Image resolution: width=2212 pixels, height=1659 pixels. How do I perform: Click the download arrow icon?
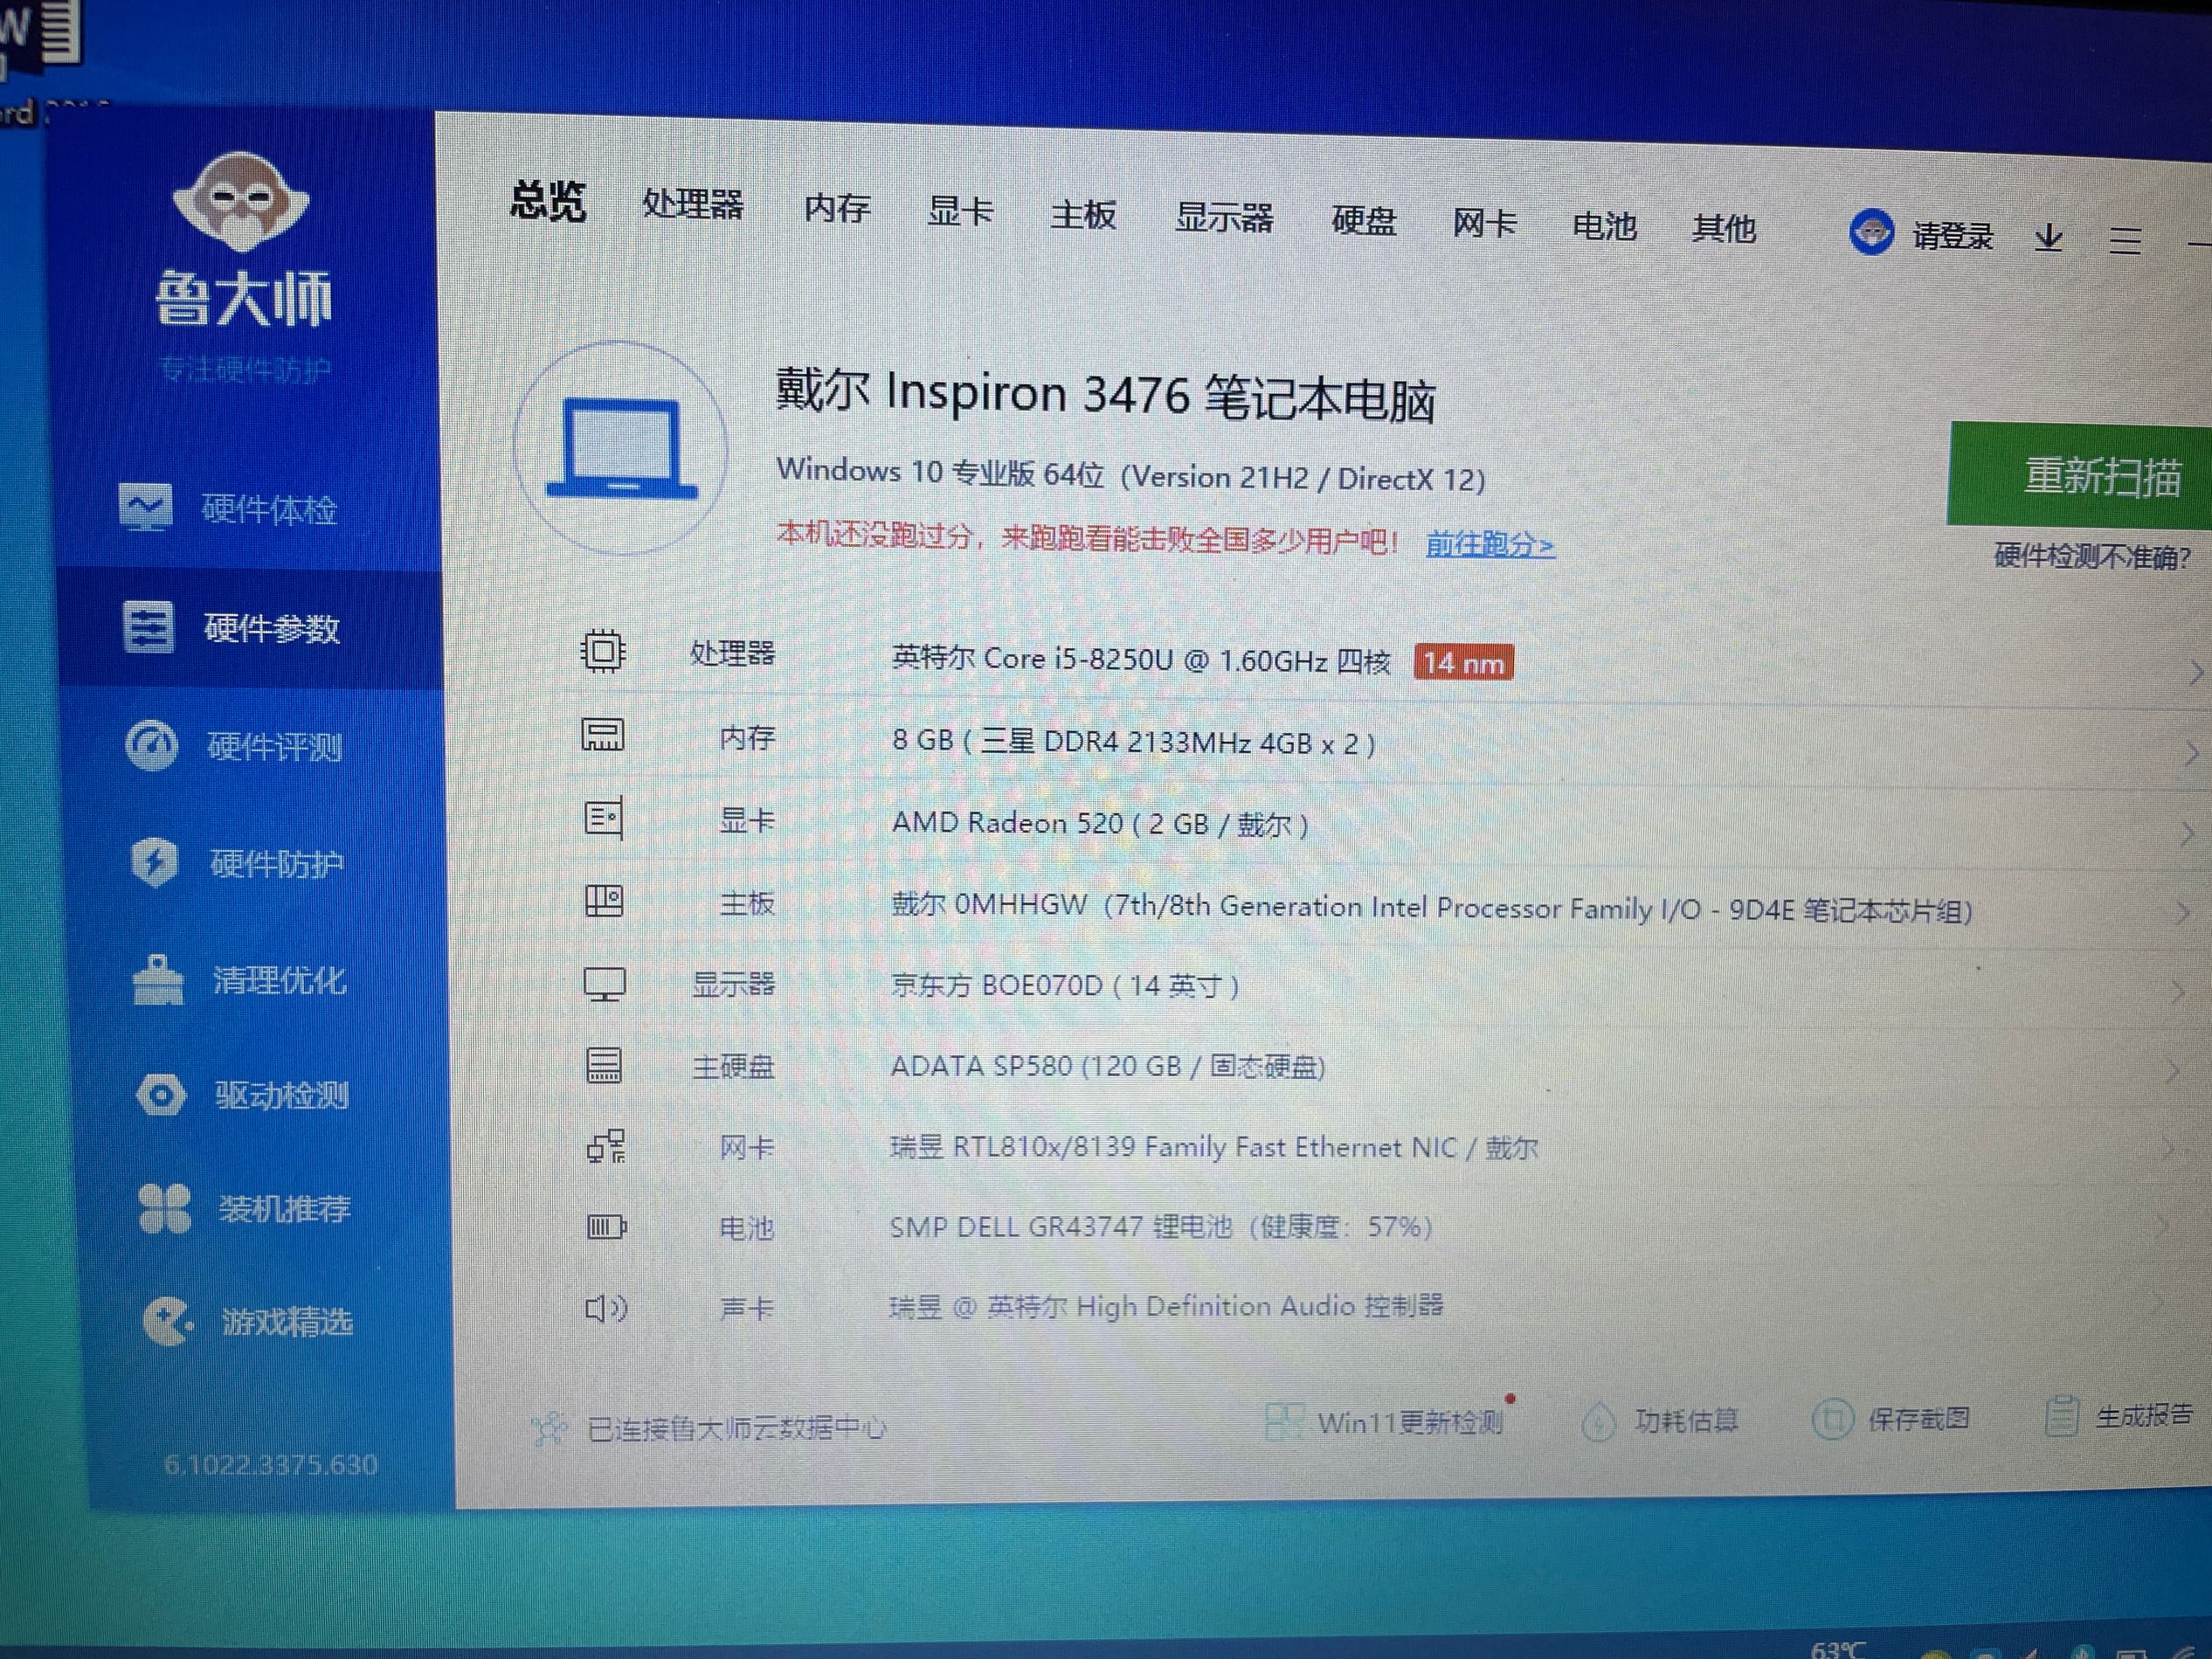[2048, 238]
